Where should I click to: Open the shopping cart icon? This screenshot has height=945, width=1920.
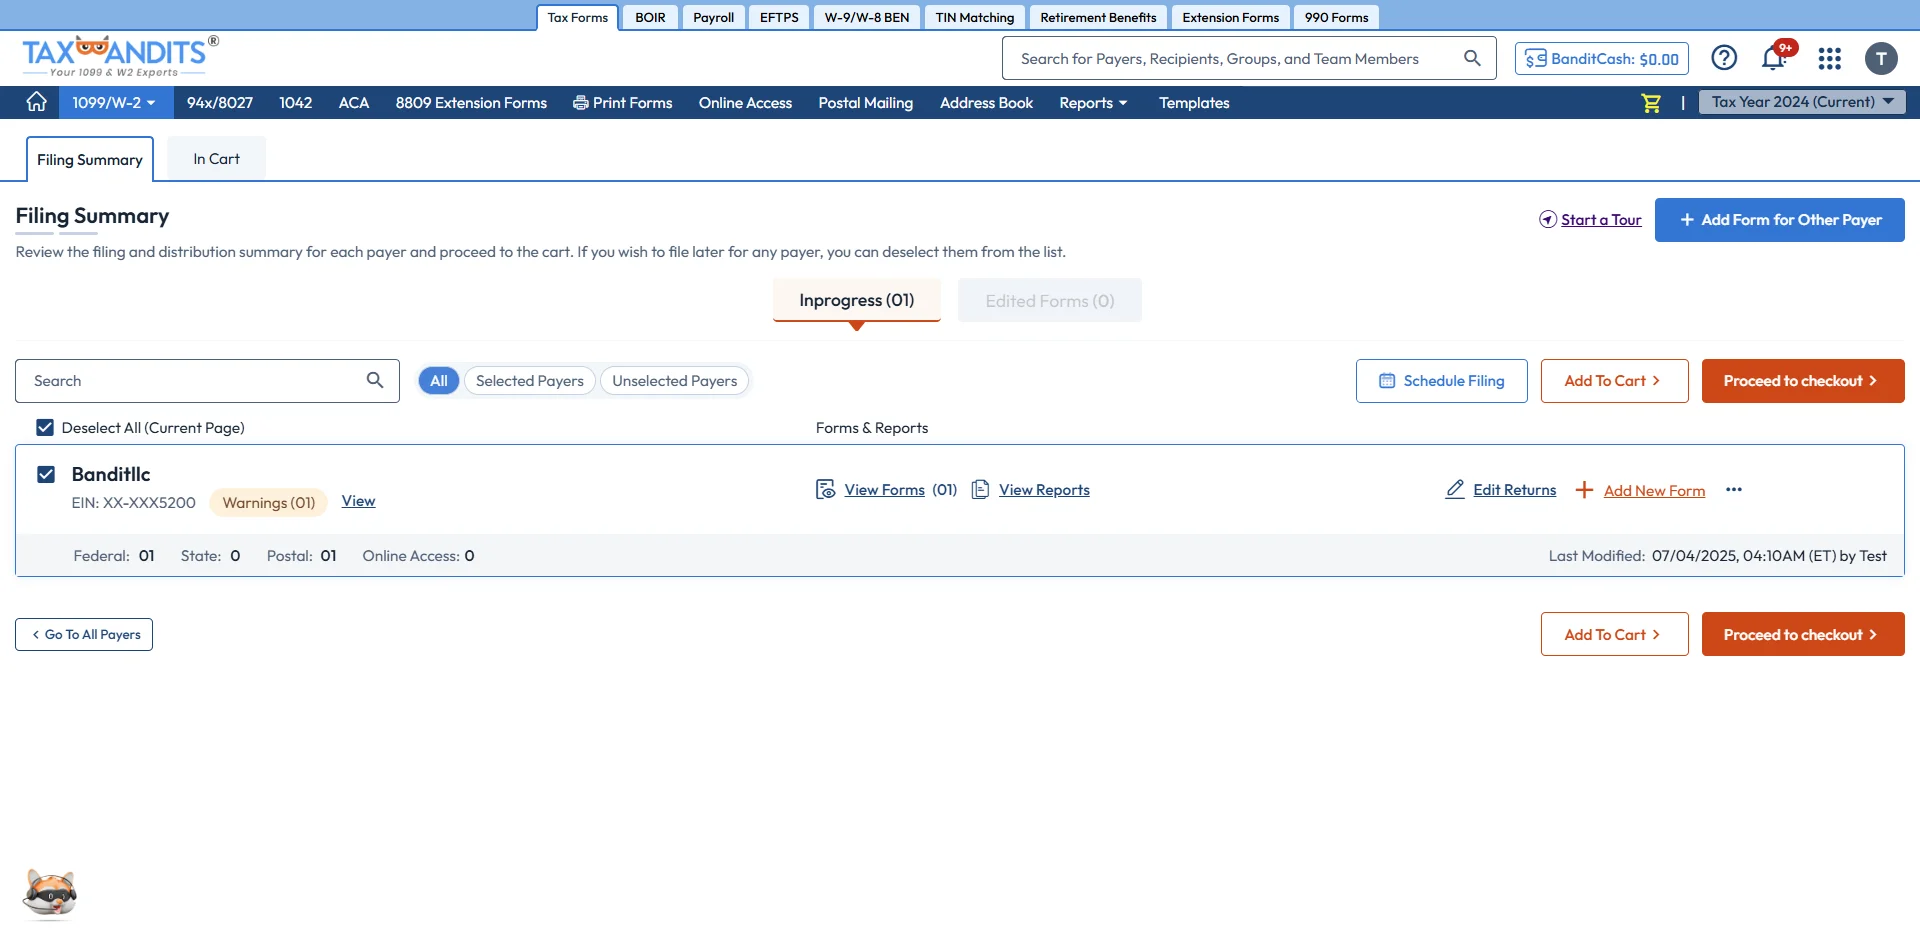point(1651,103)
